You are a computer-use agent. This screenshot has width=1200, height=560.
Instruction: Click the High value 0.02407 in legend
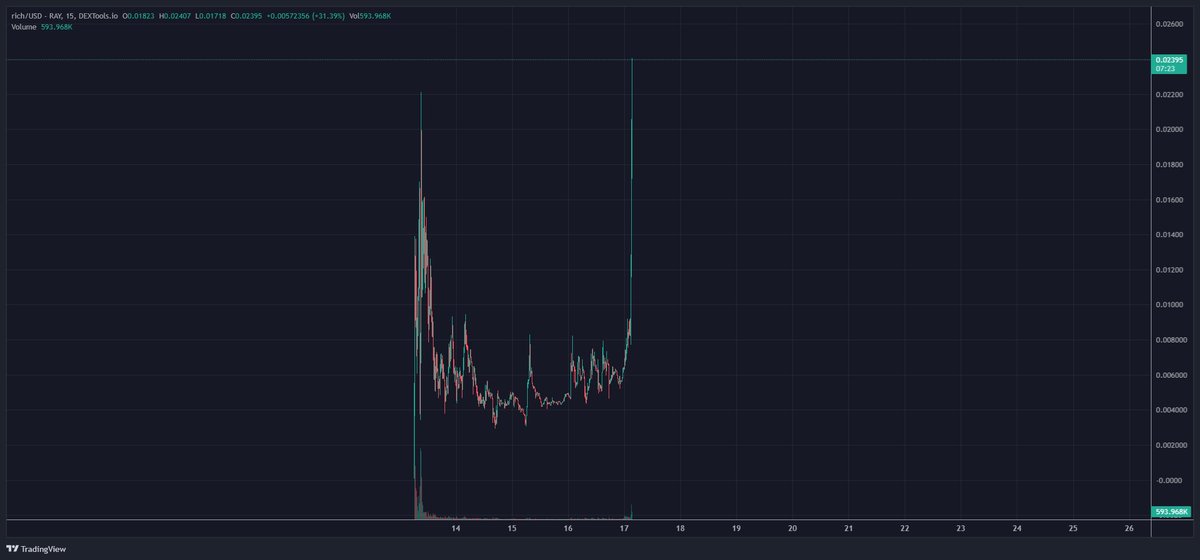[176, 16]
